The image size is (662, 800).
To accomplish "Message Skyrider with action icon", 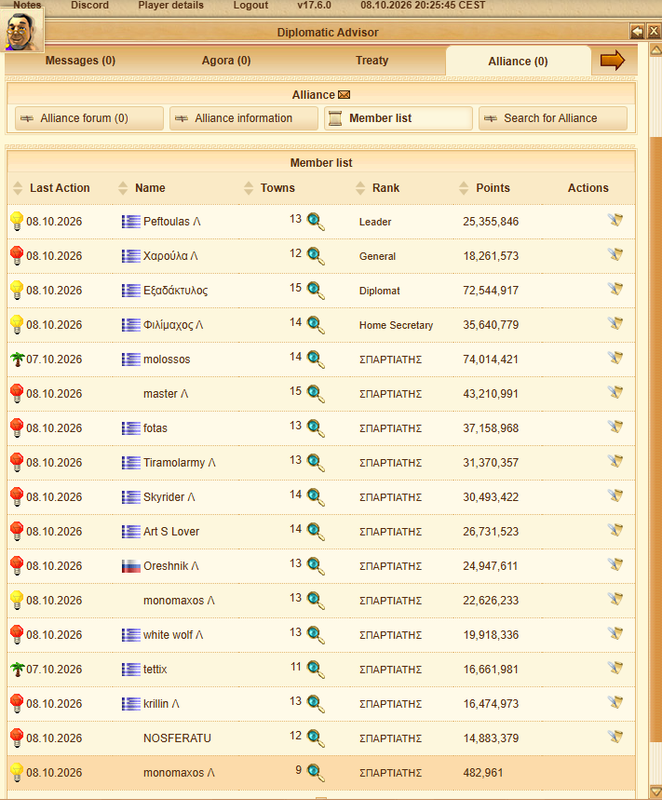I will pyautogui.click(x=616, y=495).
